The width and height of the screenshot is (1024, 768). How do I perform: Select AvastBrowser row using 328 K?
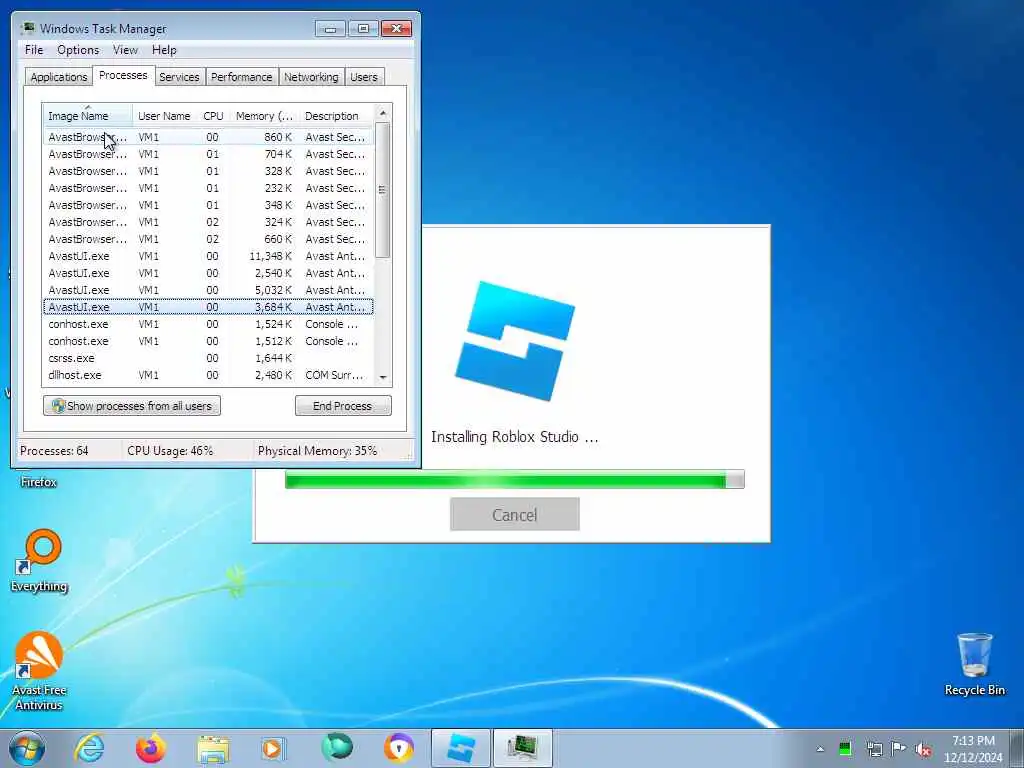pyautogui.click(x=208, y=171)
